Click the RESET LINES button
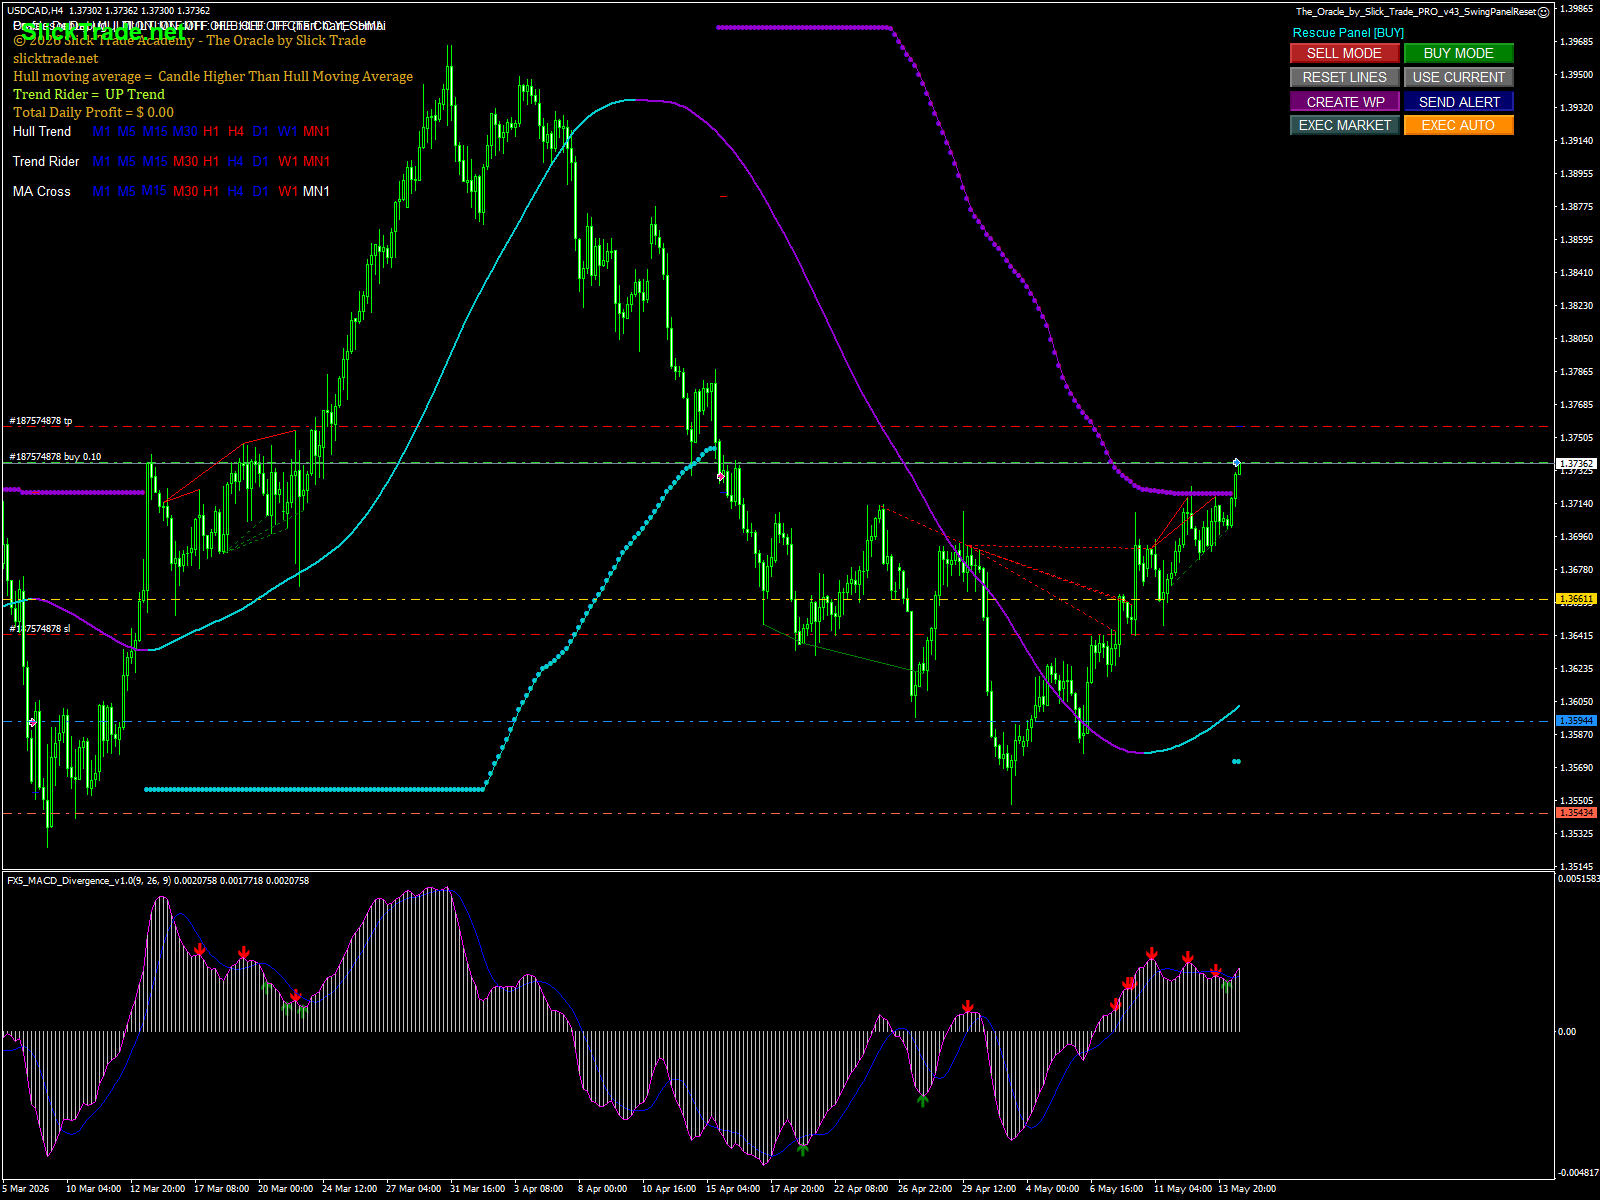 coord(1344,77)
